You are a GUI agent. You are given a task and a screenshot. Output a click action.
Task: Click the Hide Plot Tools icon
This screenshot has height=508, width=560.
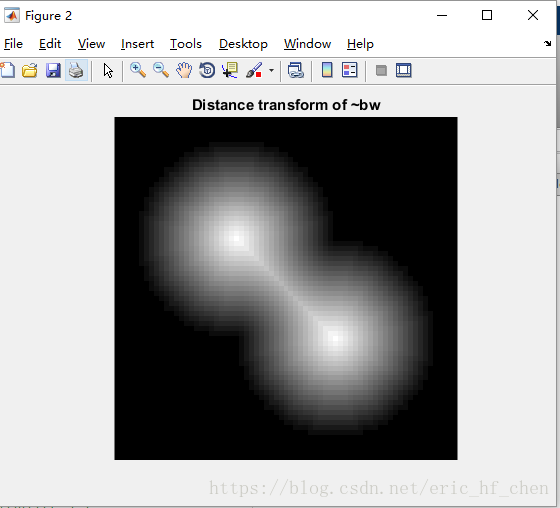pos(381,70)
